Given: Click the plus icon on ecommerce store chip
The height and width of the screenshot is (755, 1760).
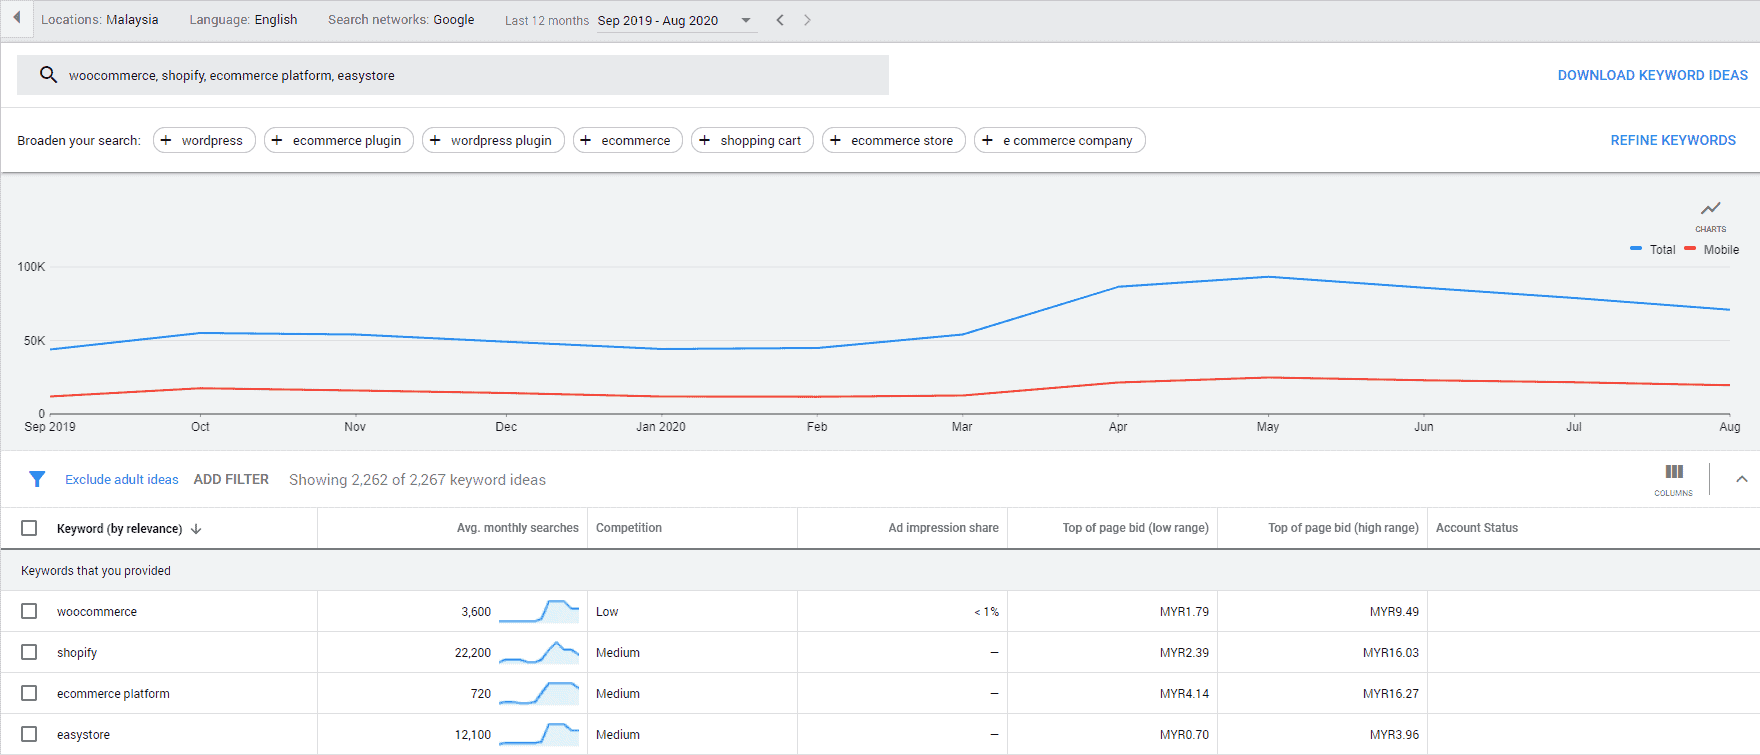Looking at the screenshot, I should tap(835, 140).
